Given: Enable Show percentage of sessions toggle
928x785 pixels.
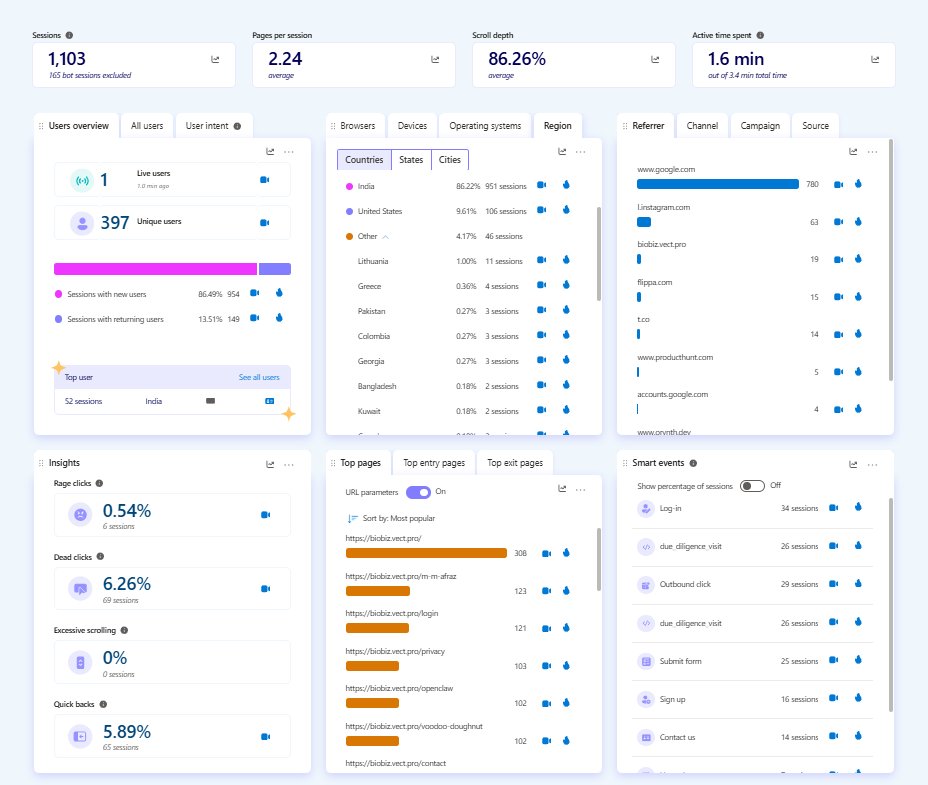Looking at the screenshot, I should 752,486.
